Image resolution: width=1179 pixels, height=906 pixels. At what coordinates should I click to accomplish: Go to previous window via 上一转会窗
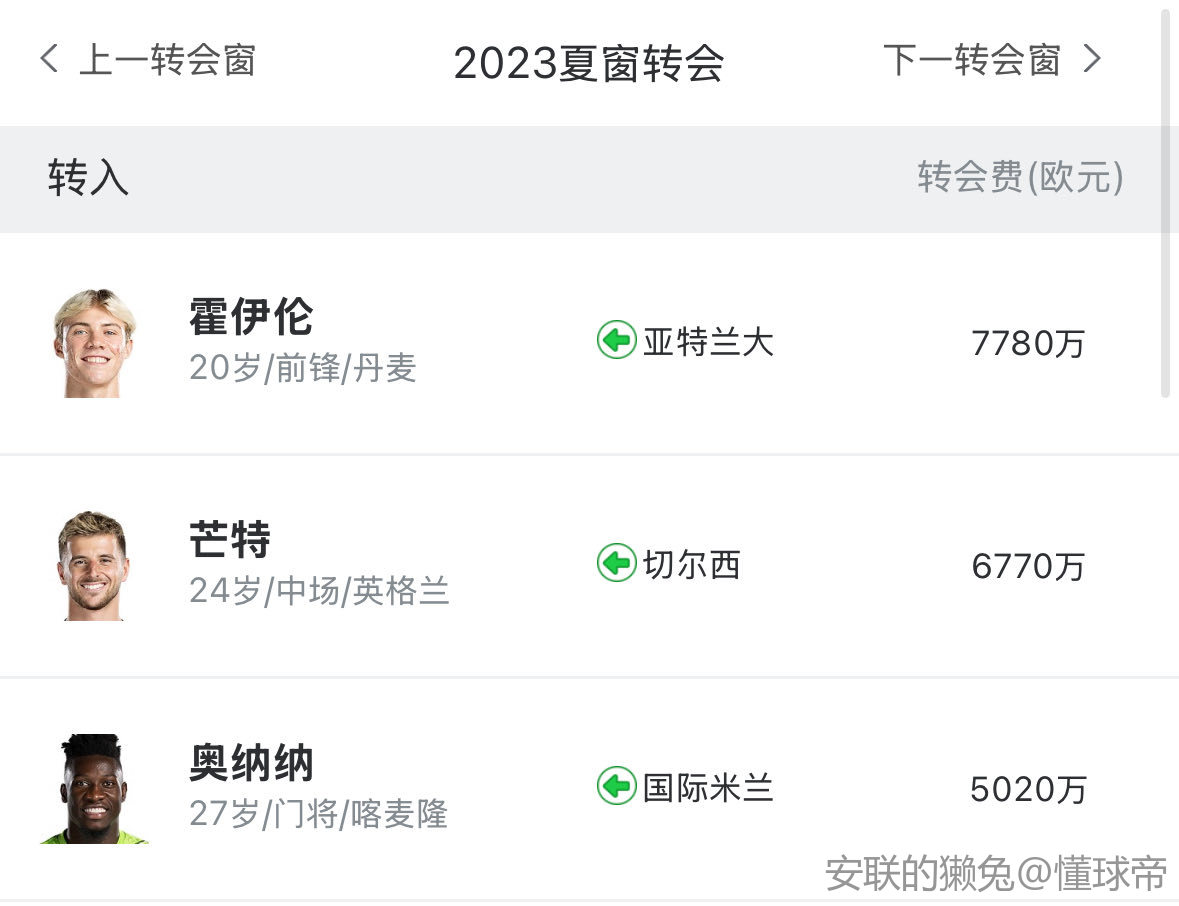(x=167, y=59)
